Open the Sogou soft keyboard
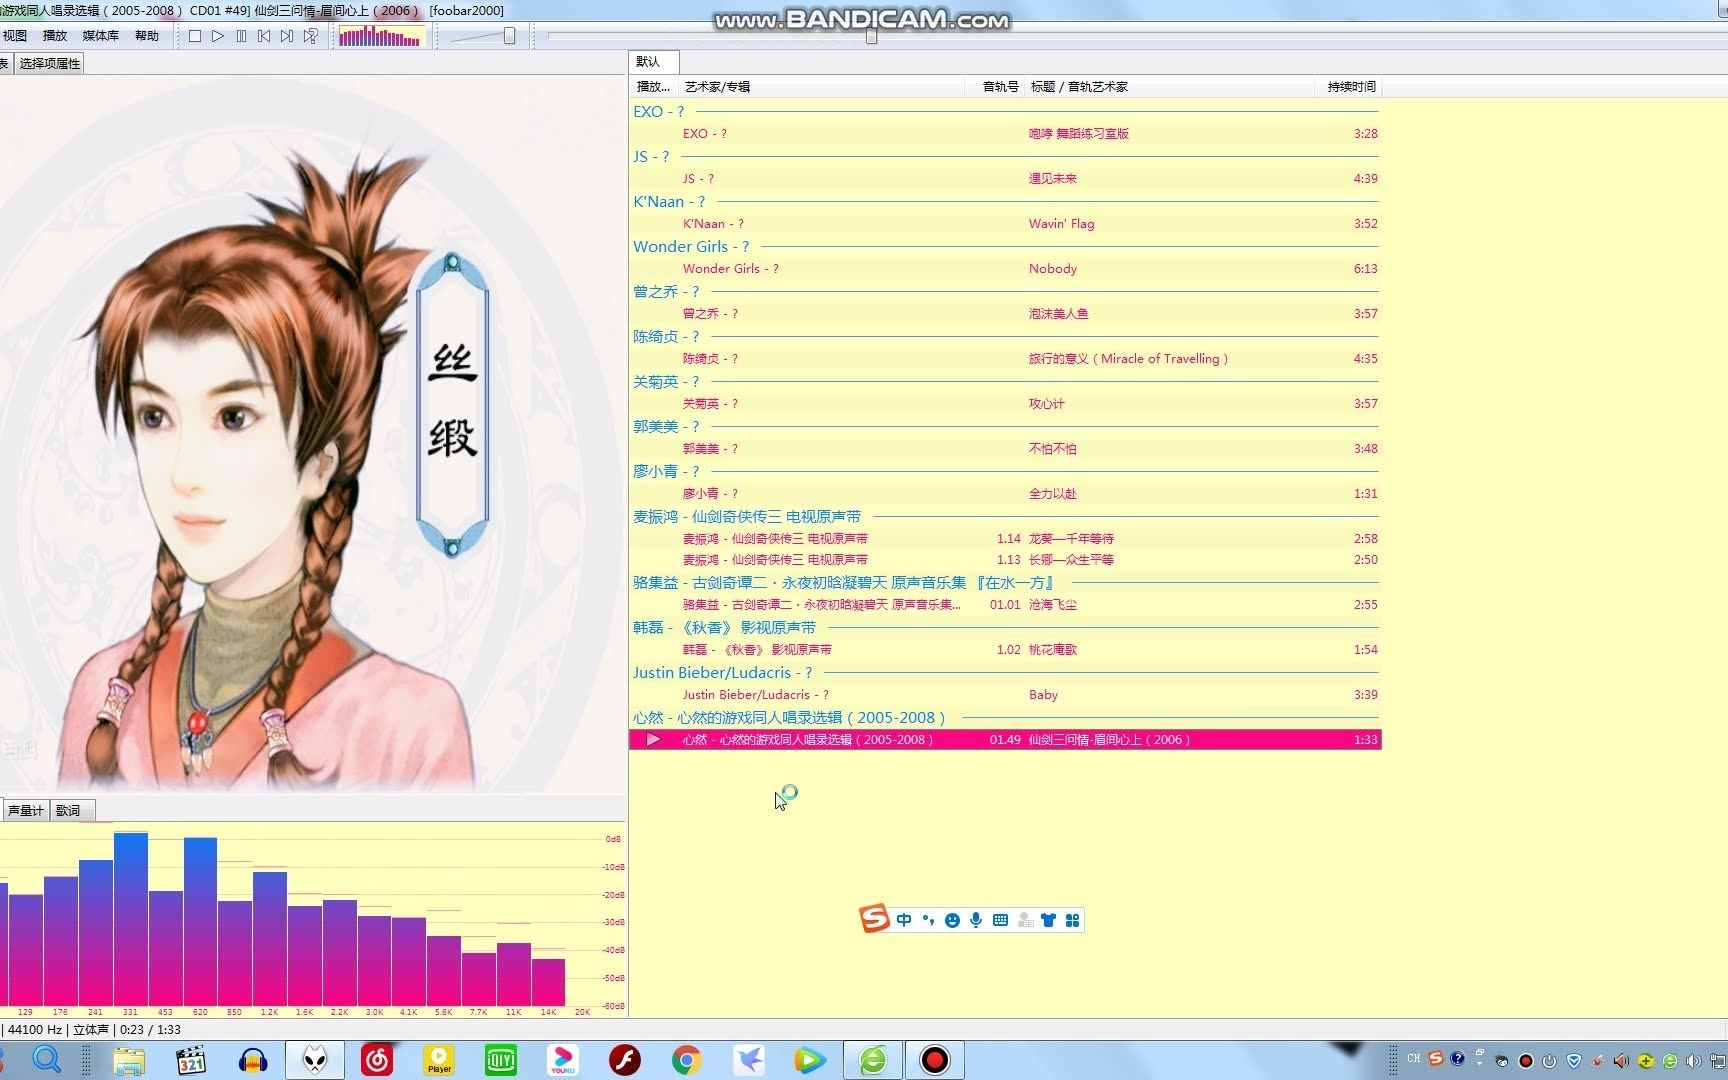This screenshot has width=1728, height=1080. click(1000, 920)
